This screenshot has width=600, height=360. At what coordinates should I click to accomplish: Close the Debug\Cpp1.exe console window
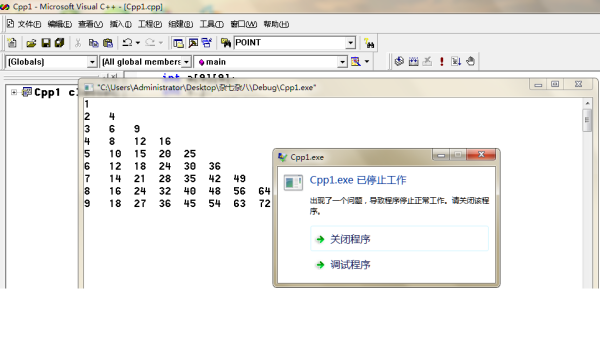[578, 85]
